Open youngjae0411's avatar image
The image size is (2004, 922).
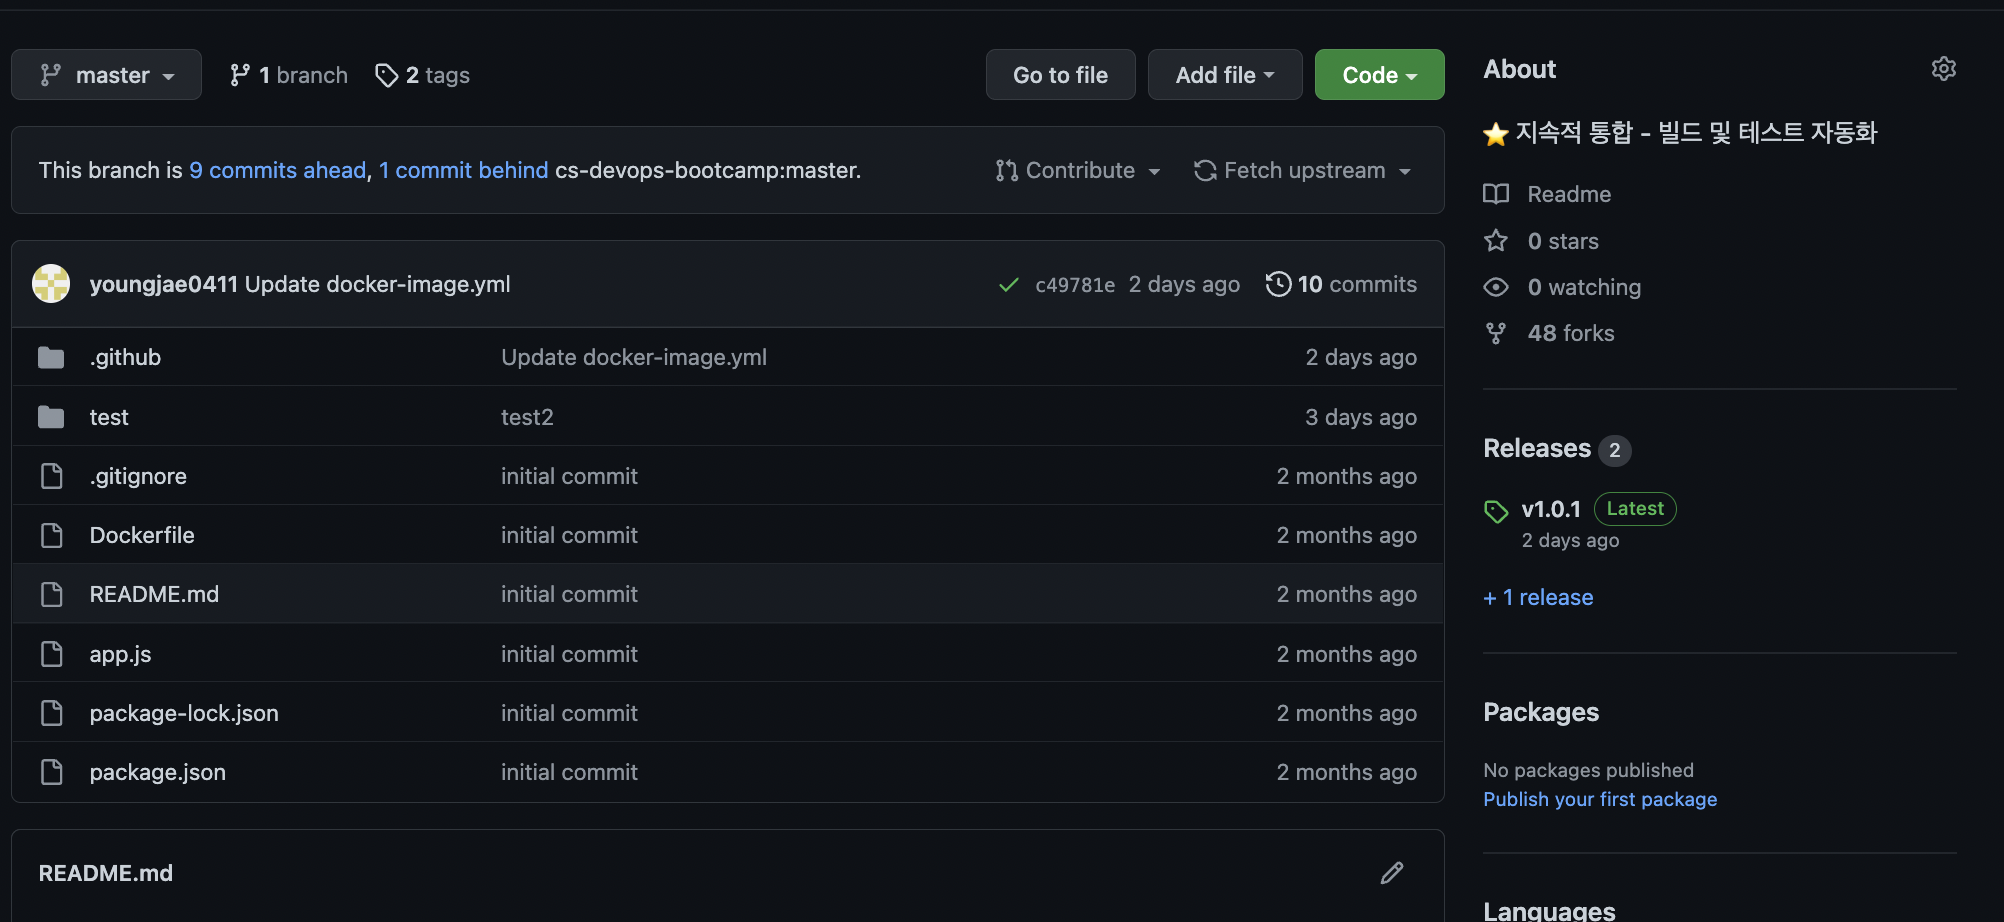tap(51, 284)
